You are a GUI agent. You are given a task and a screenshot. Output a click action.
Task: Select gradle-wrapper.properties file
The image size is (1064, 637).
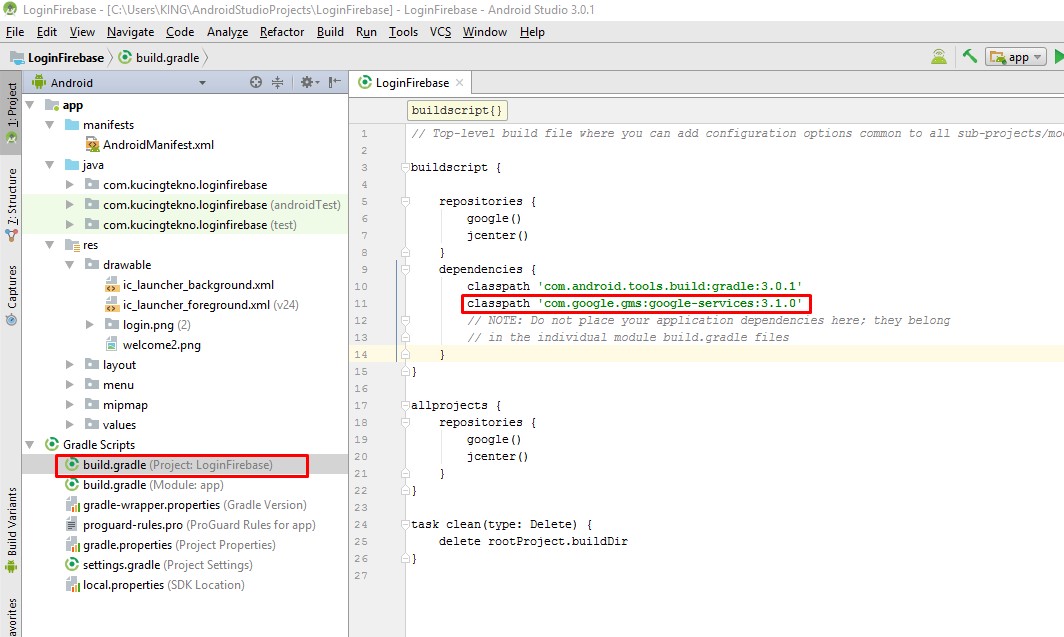187,505
